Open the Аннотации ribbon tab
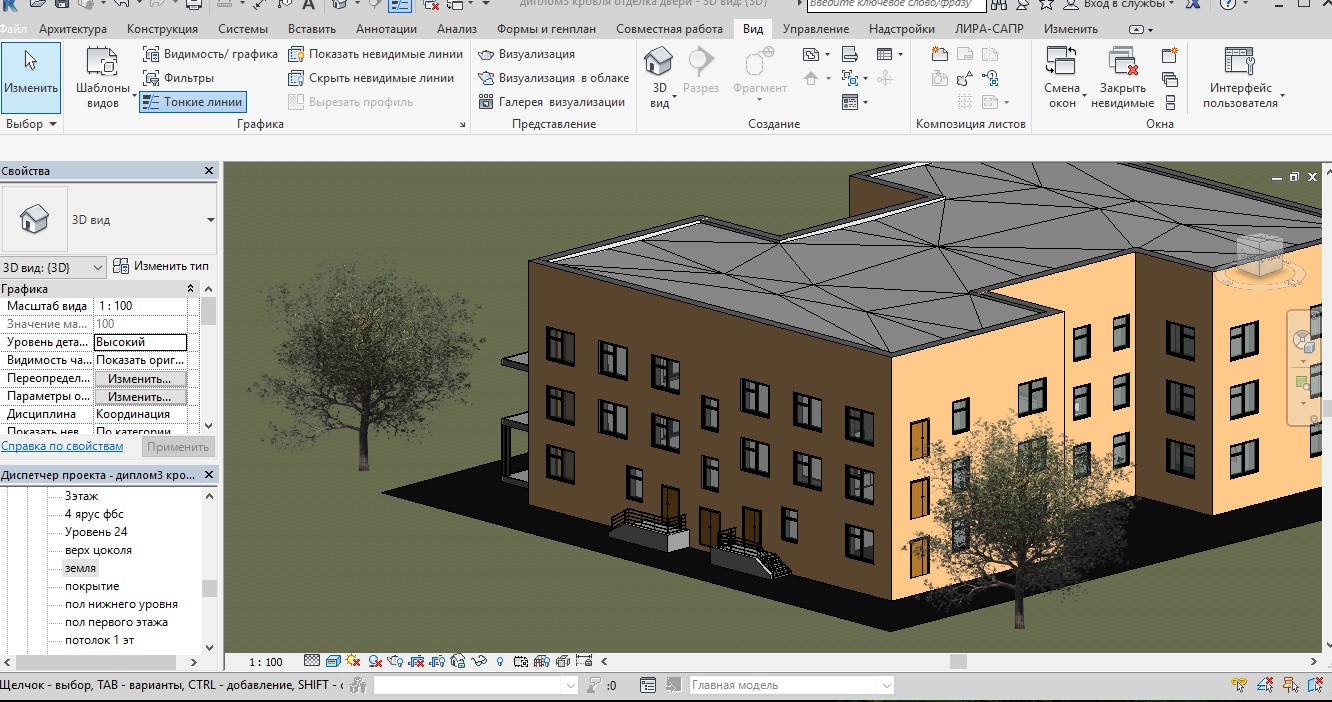The height and width of the screenshot is (702, 1332). [386, 29]
